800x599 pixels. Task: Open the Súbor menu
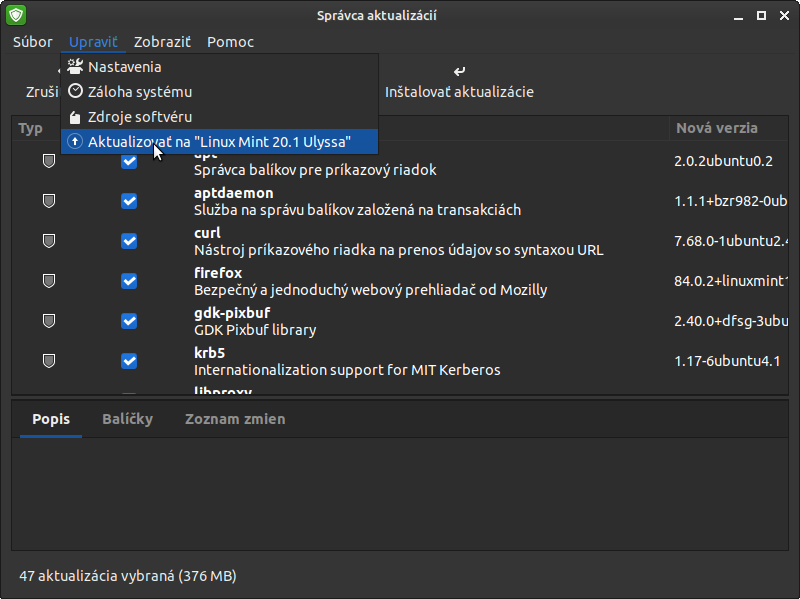32,42
